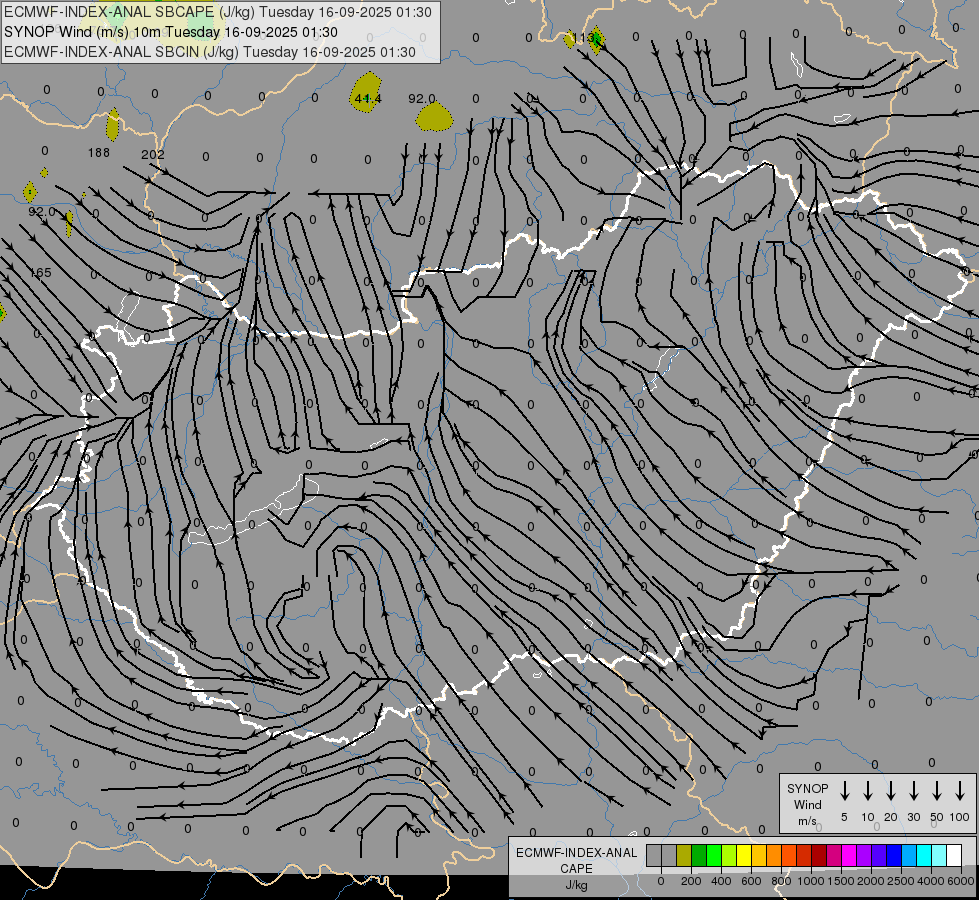Click the SBCAPE title line in header box
Viewport: 979px width, 900px height.
pos(218,12)
